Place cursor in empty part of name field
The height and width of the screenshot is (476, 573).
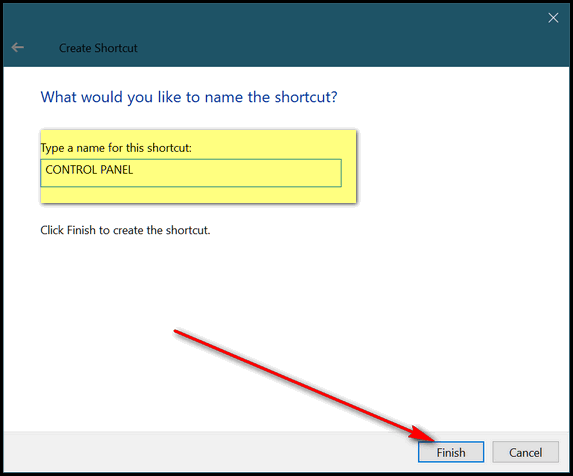238,173
